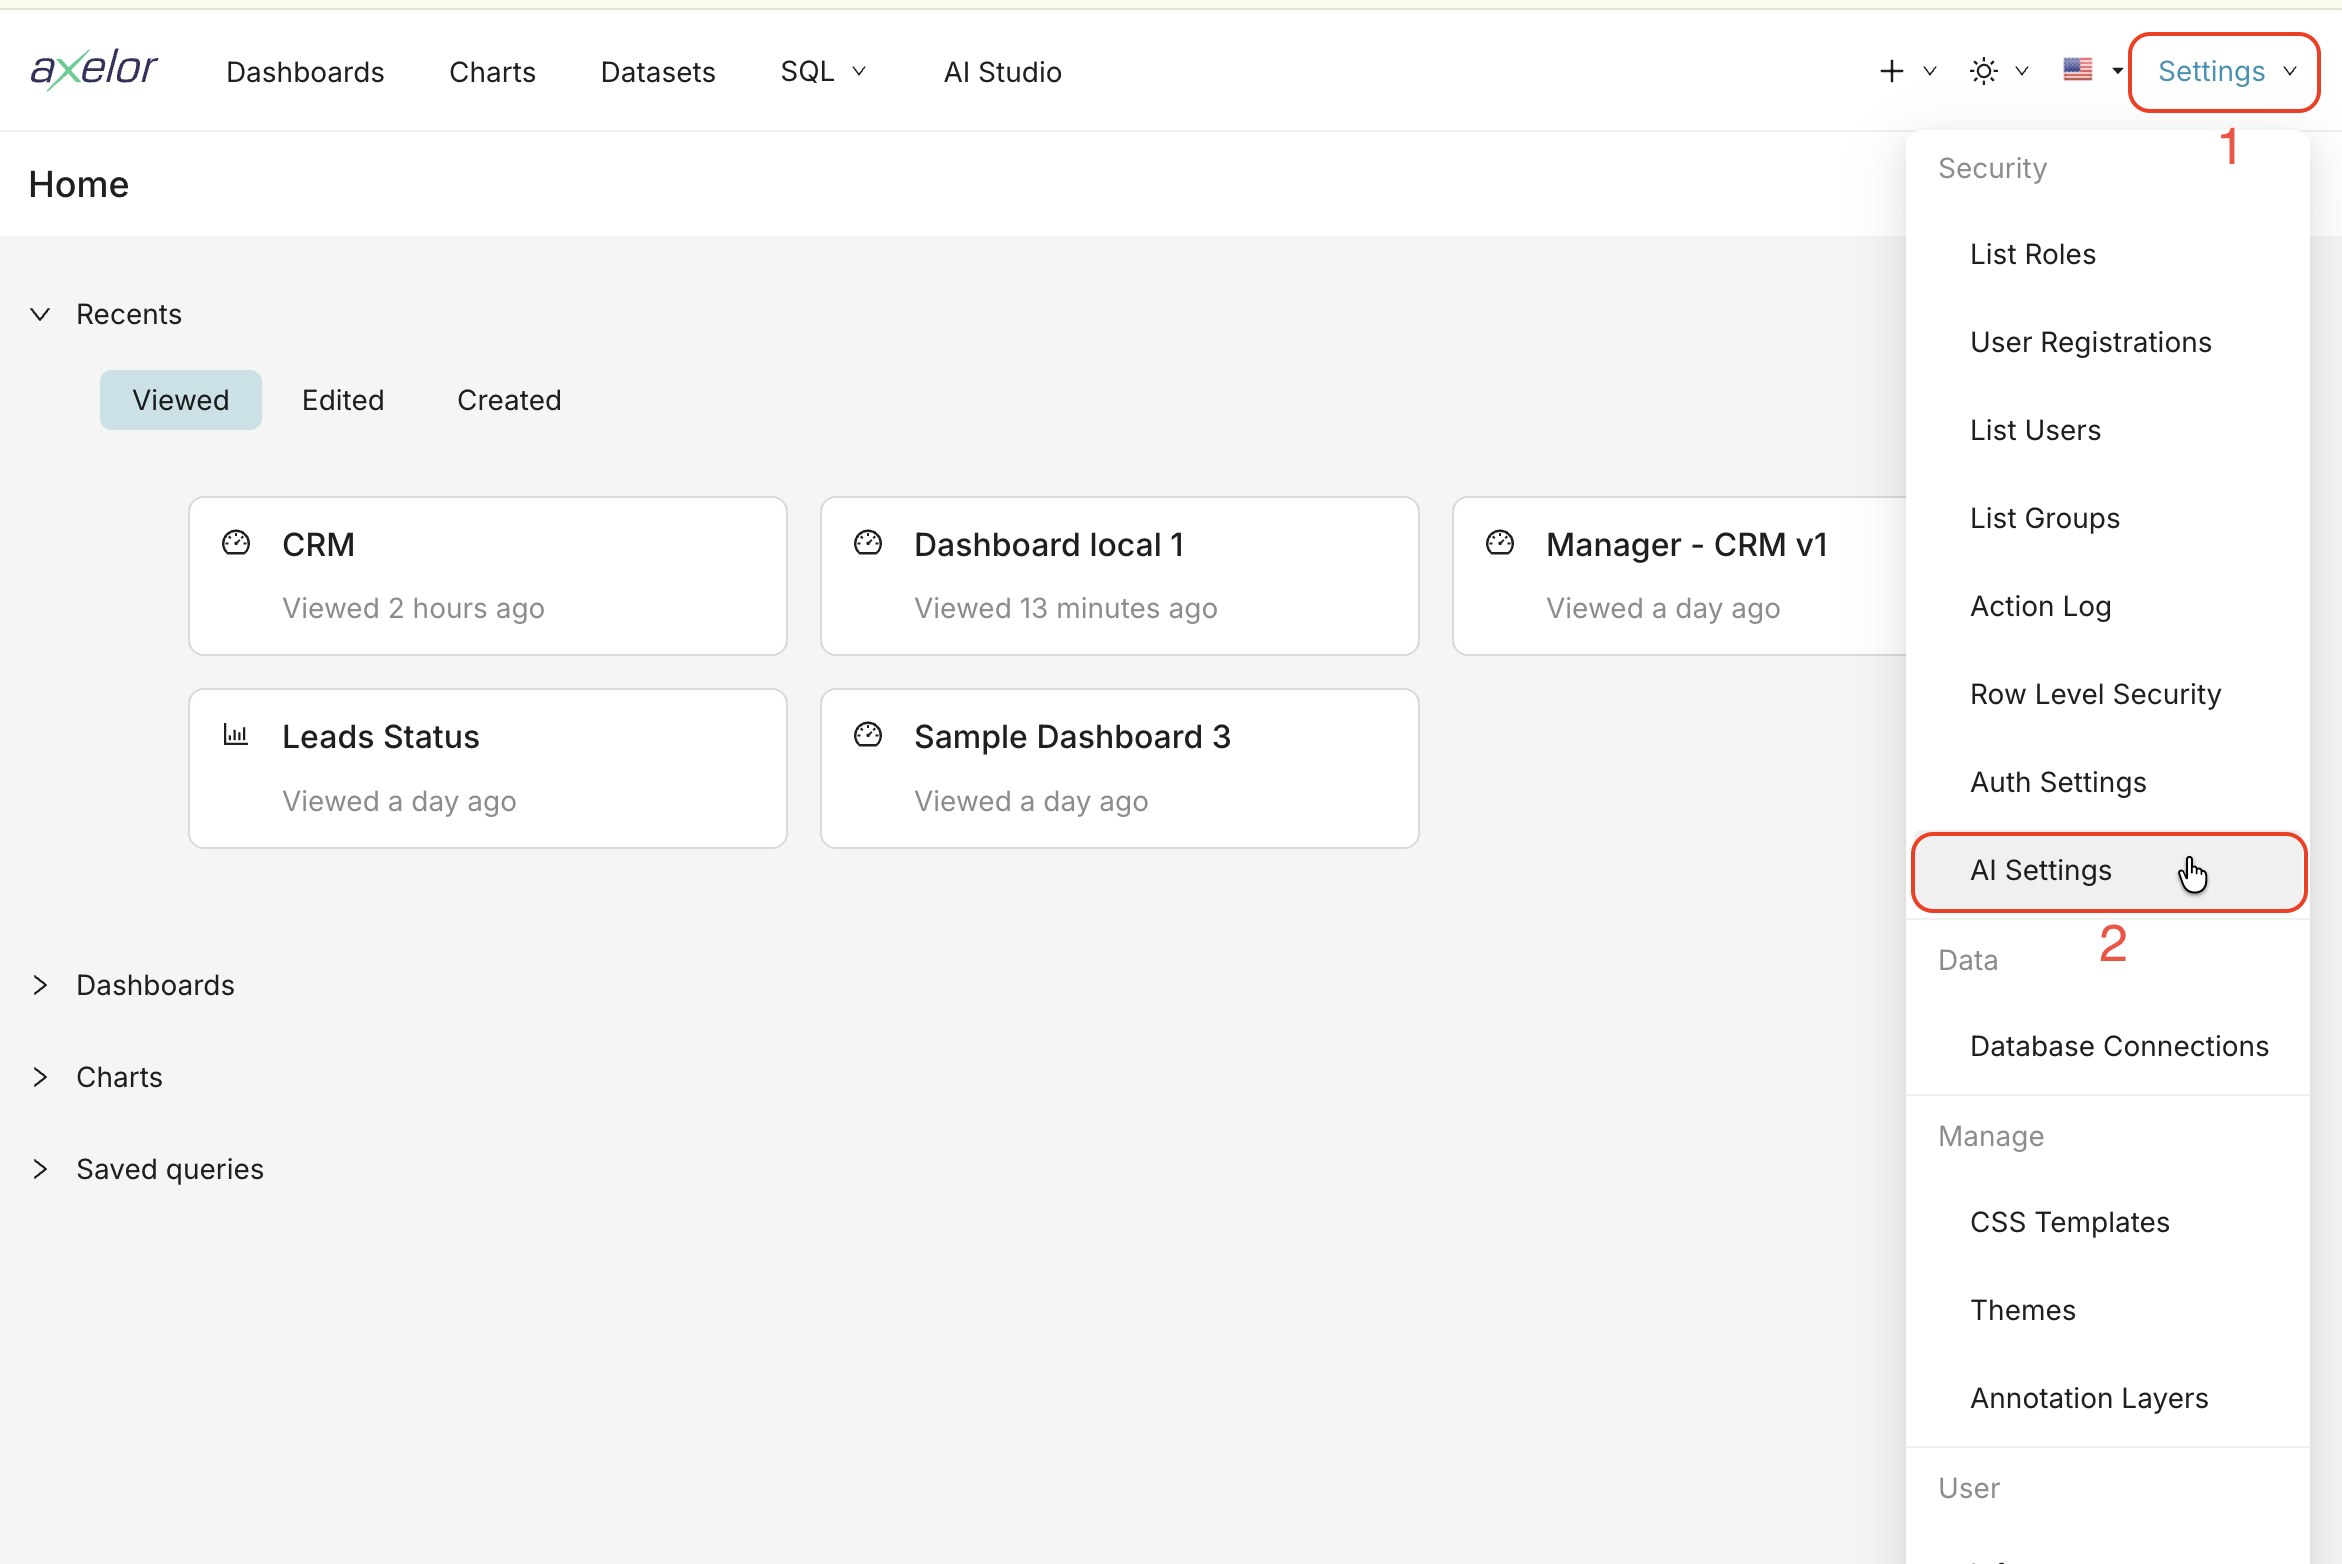Viewport: 2342px width, 1564px height.
Task: Open the arrow beside the plus icon
Action: [x=1930, y=71]
